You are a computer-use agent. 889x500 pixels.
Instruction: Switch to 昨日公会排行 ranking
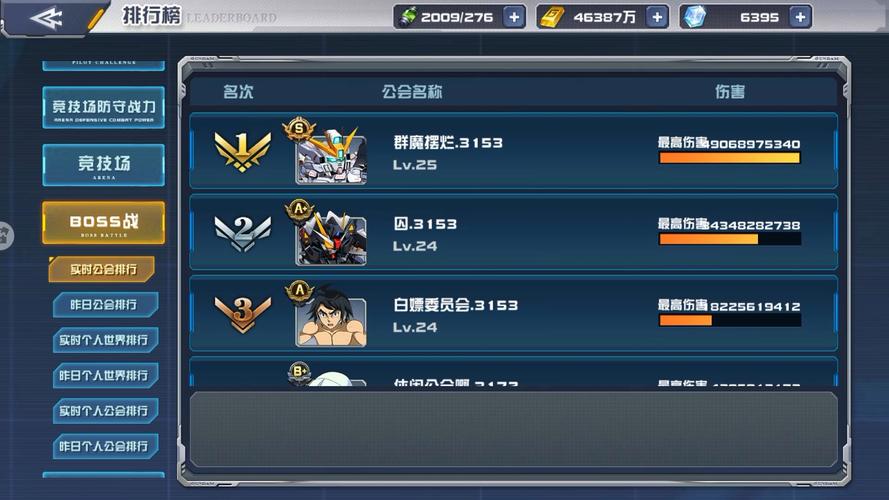pos(105,305)
